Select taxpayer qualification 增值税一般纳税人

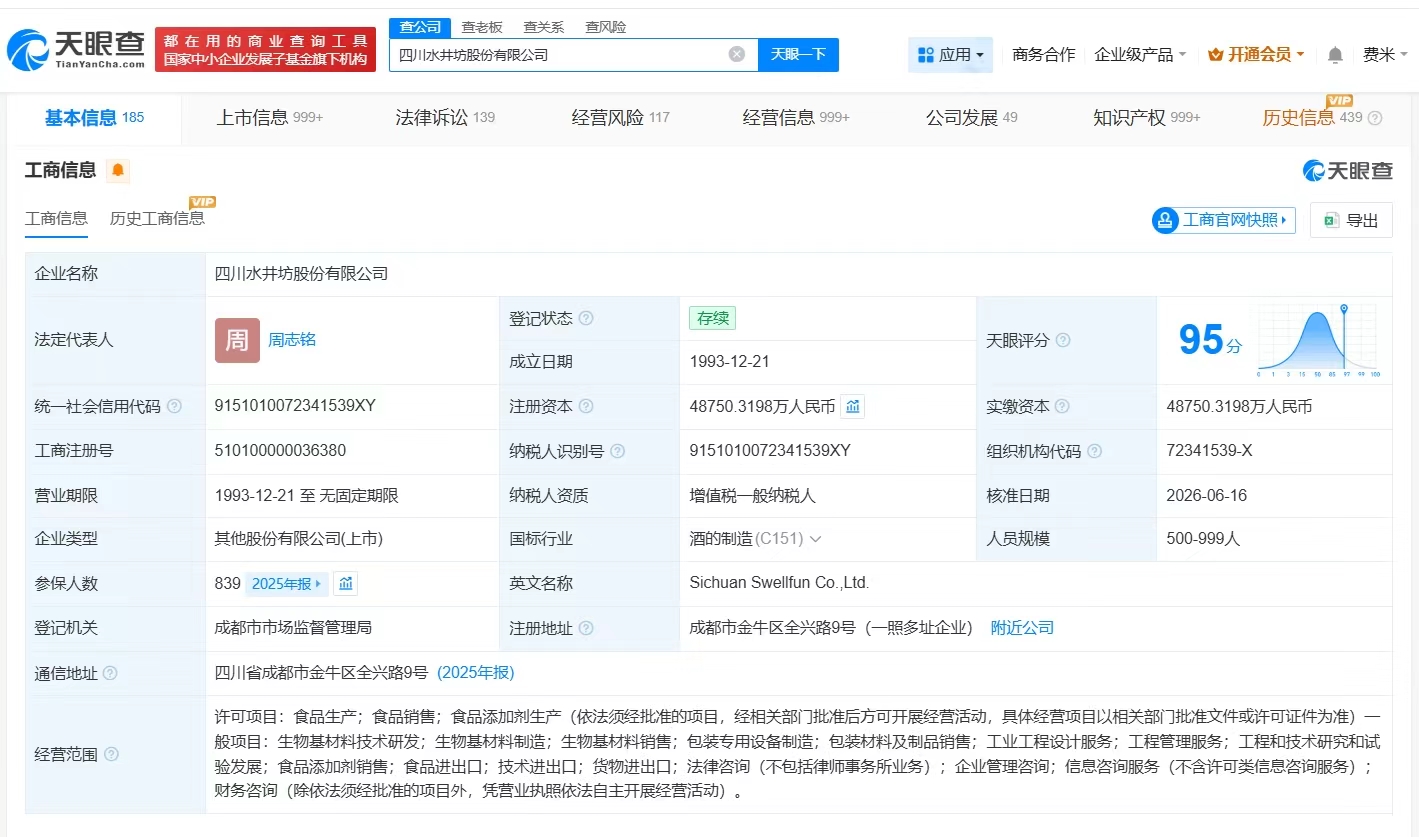click(753, 496)
